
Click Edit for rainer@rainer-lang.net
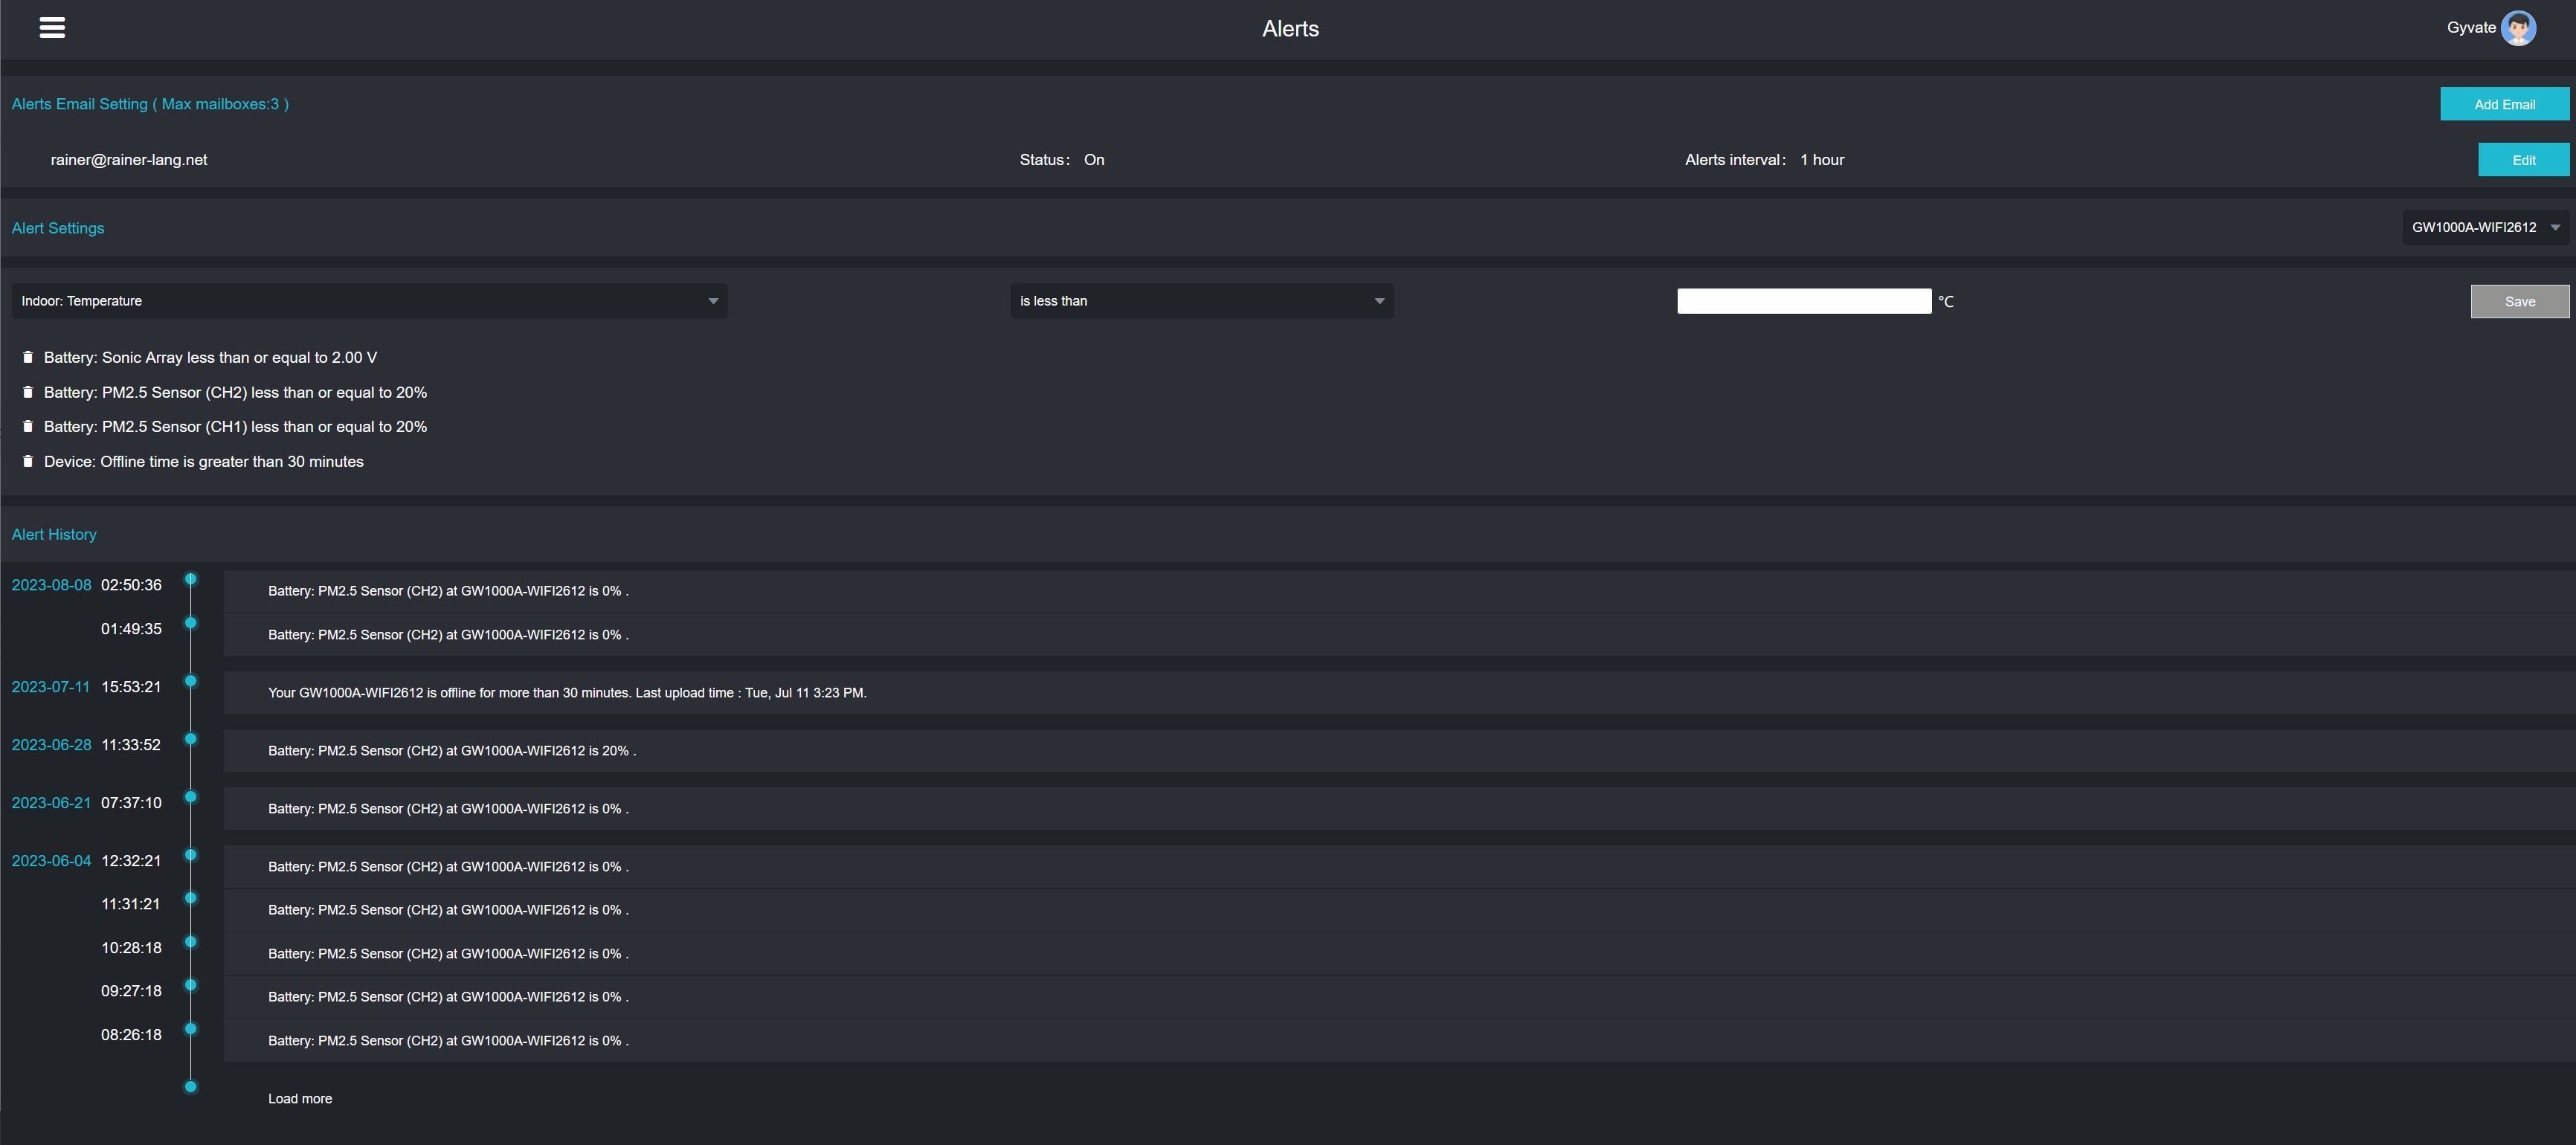point(2522,160)
